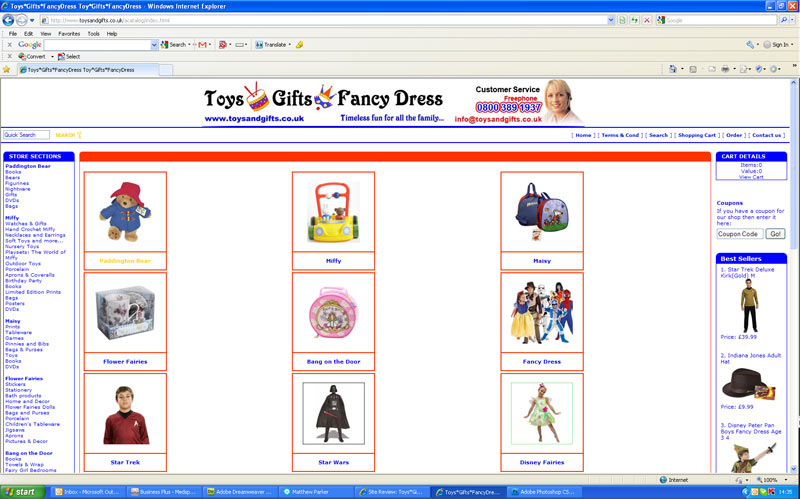Expand the Sign In dropdown
Image resolution: width=800 pixels, height=499 pixels.
792,44
